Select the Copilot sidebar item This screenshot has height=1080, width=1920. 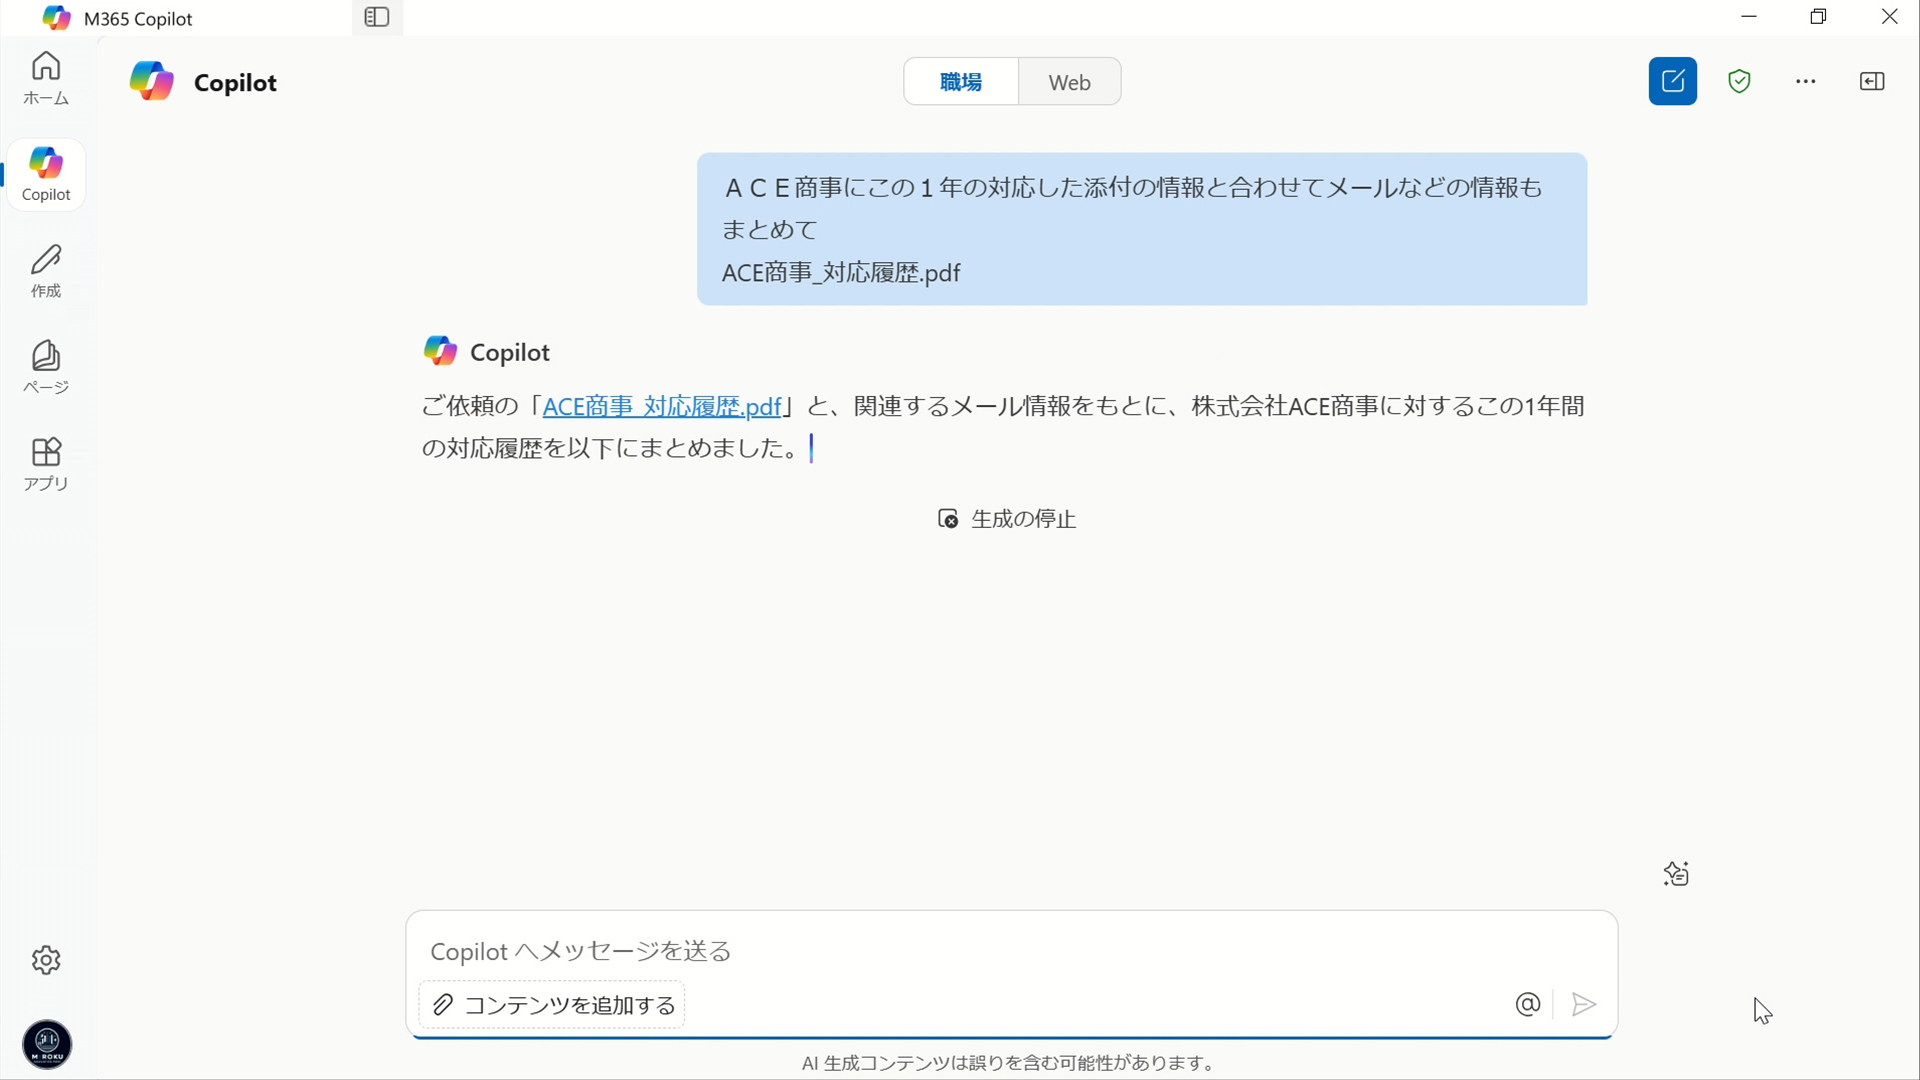[46, 175]
